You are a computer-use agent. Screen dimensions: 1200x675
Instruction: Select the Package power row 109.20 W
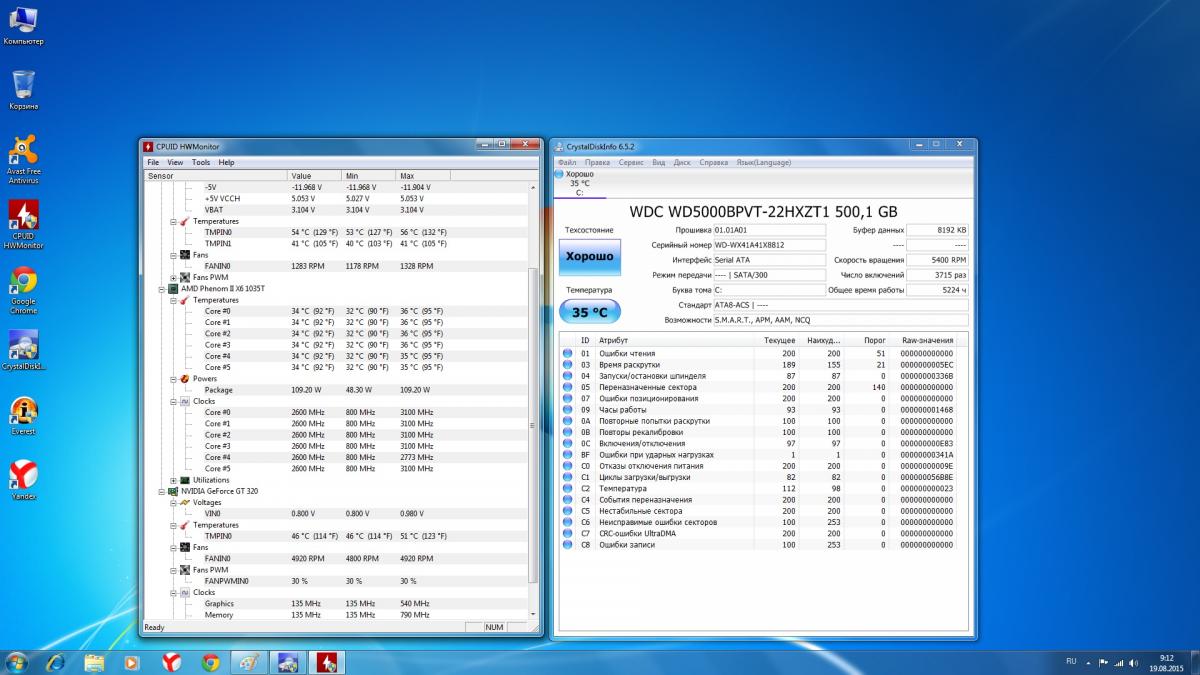[335, 390]
